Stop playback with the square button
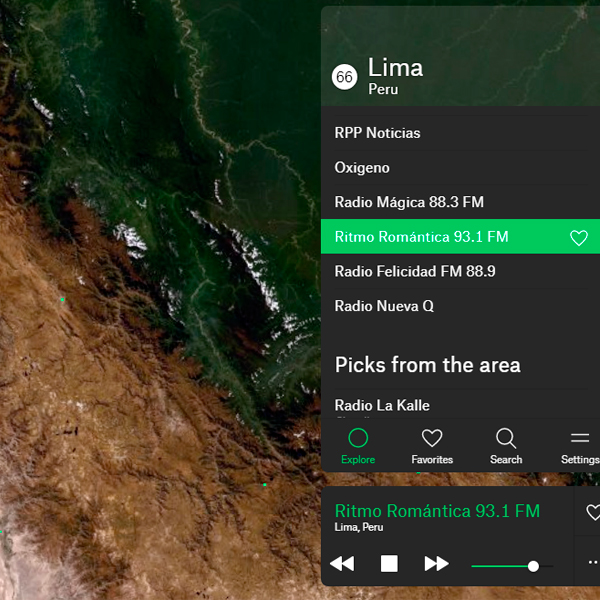The width and height of the screenshot is (600, 600). tap(389, 564)
